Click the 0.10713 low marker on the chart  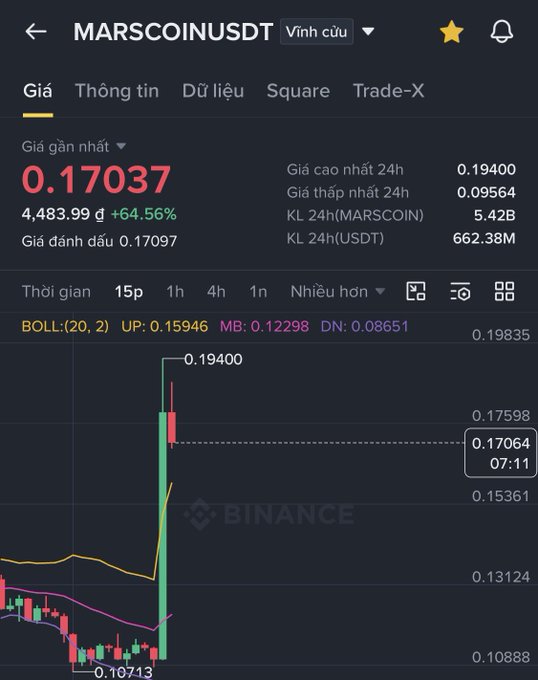[123, 672]
